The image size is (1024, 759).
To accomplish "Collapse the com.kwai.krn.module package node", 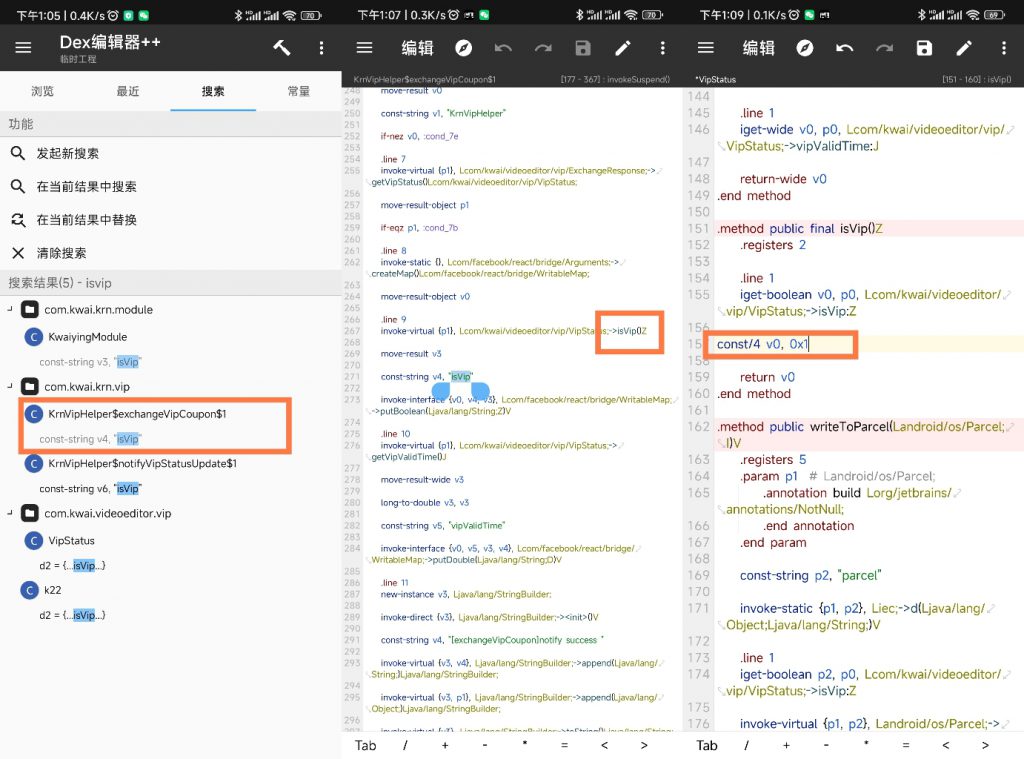I will pyautogui.click(x=10, y=310).
